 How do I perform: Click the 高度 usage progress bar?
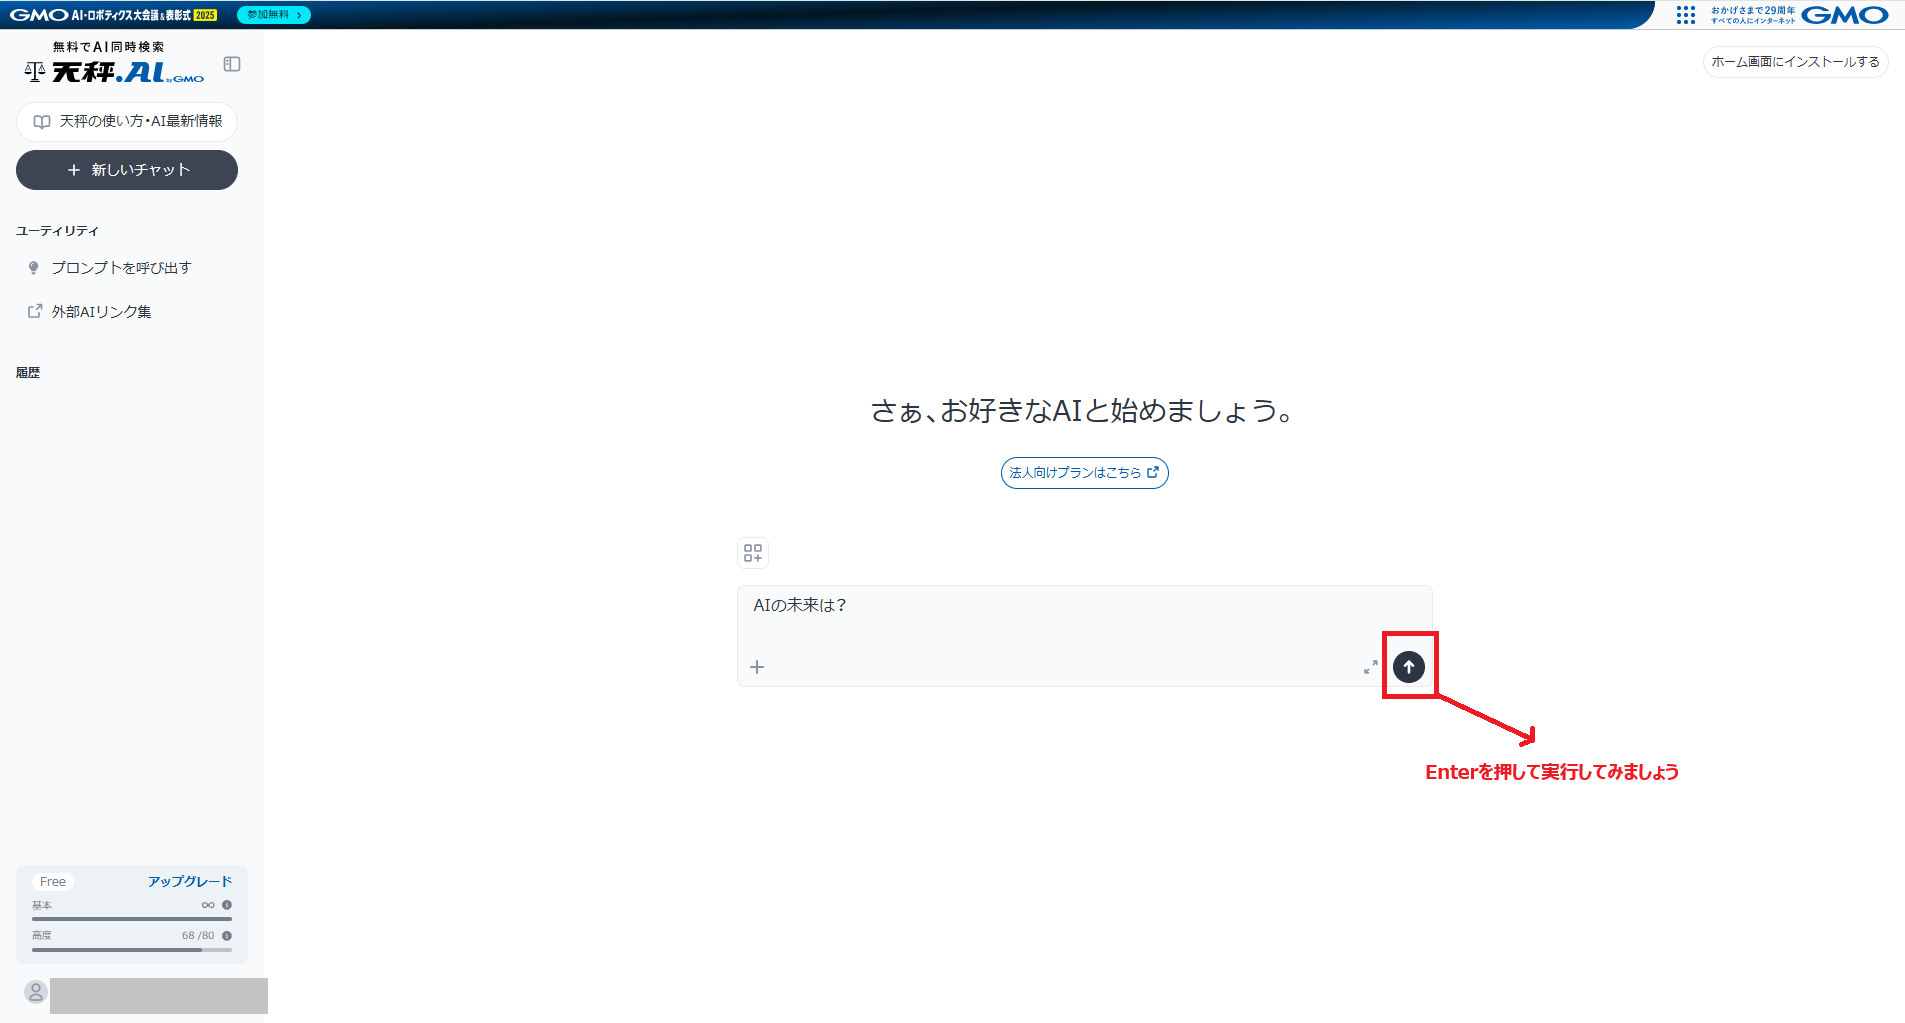pyautogui.click(x=131, y=950)
